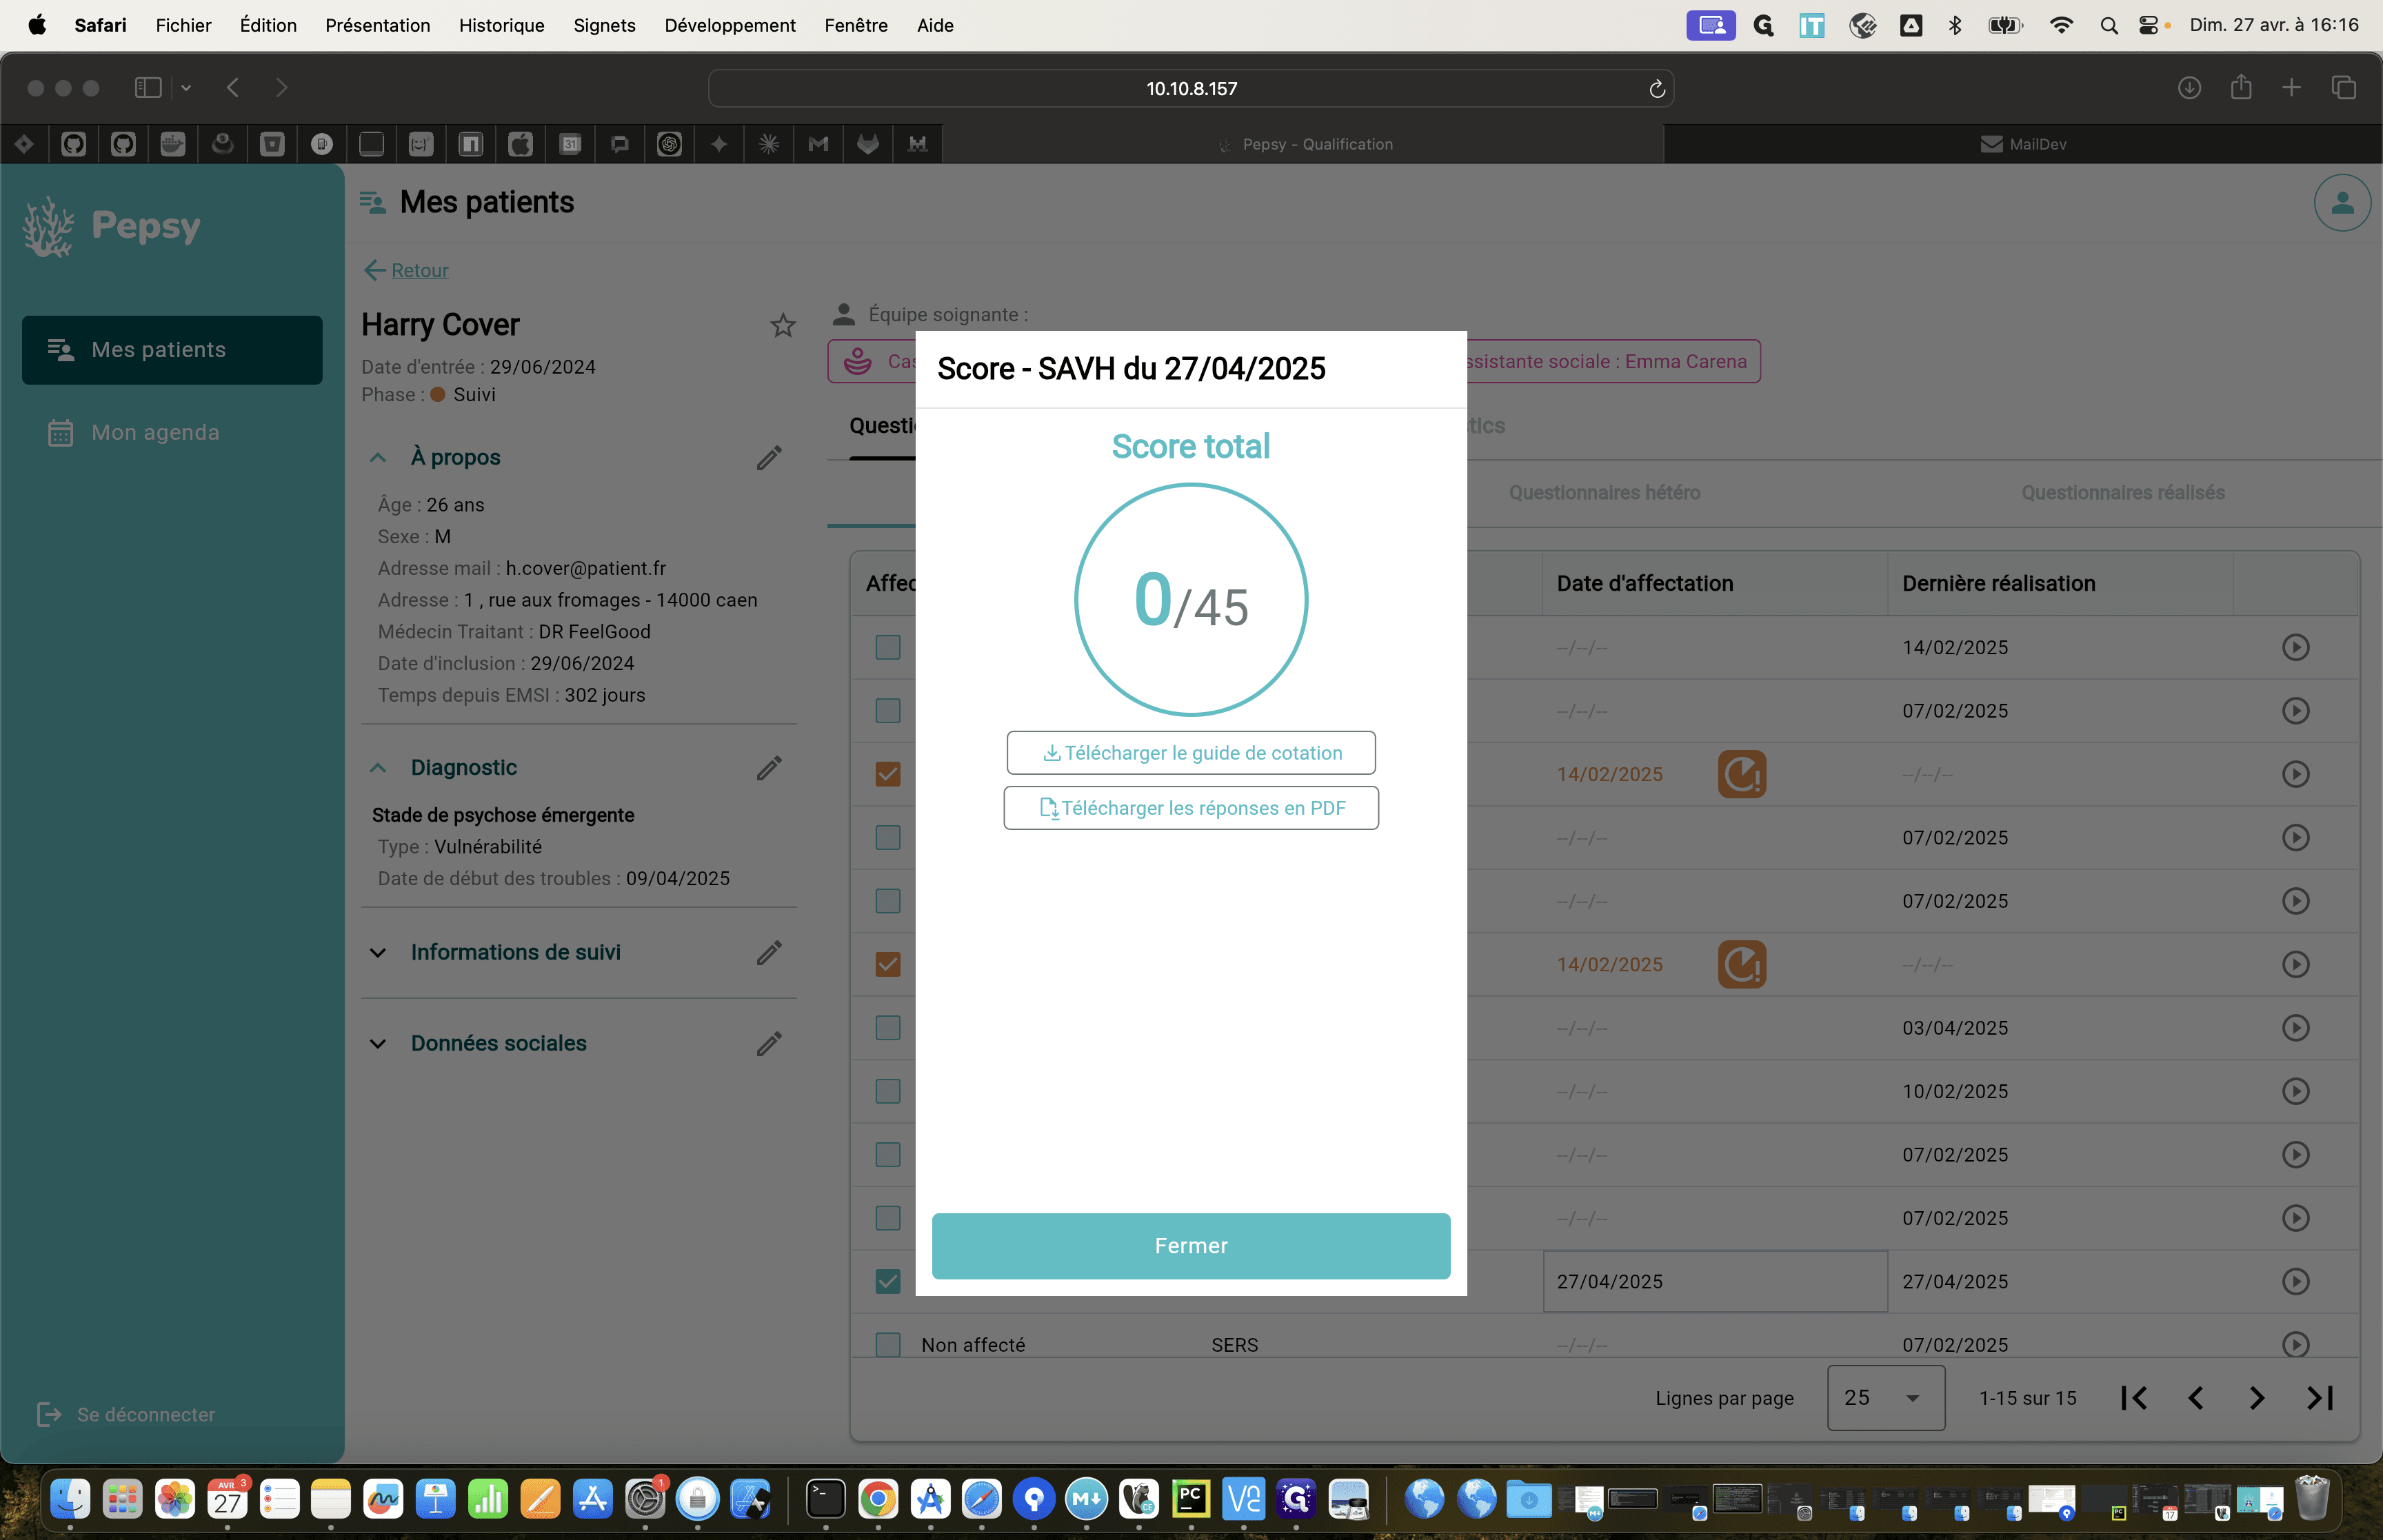This screenshot has width=2383, height=1540.
Task: Switch to Questionnaires réalisés tab
Action: tap(2122, 492)
